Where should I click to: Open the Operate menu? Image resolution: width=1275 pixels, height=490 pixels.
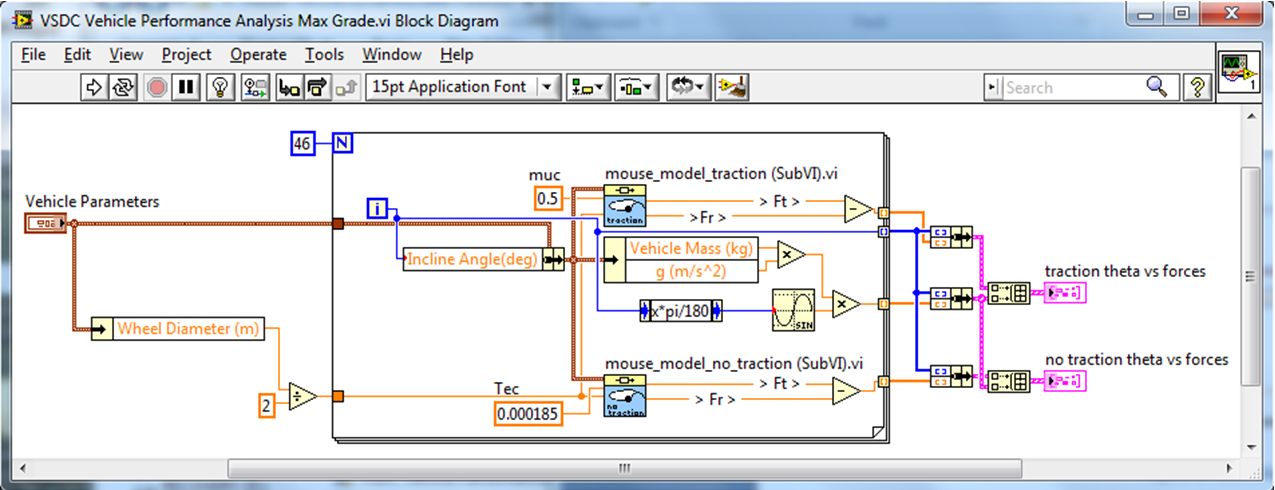258,54
